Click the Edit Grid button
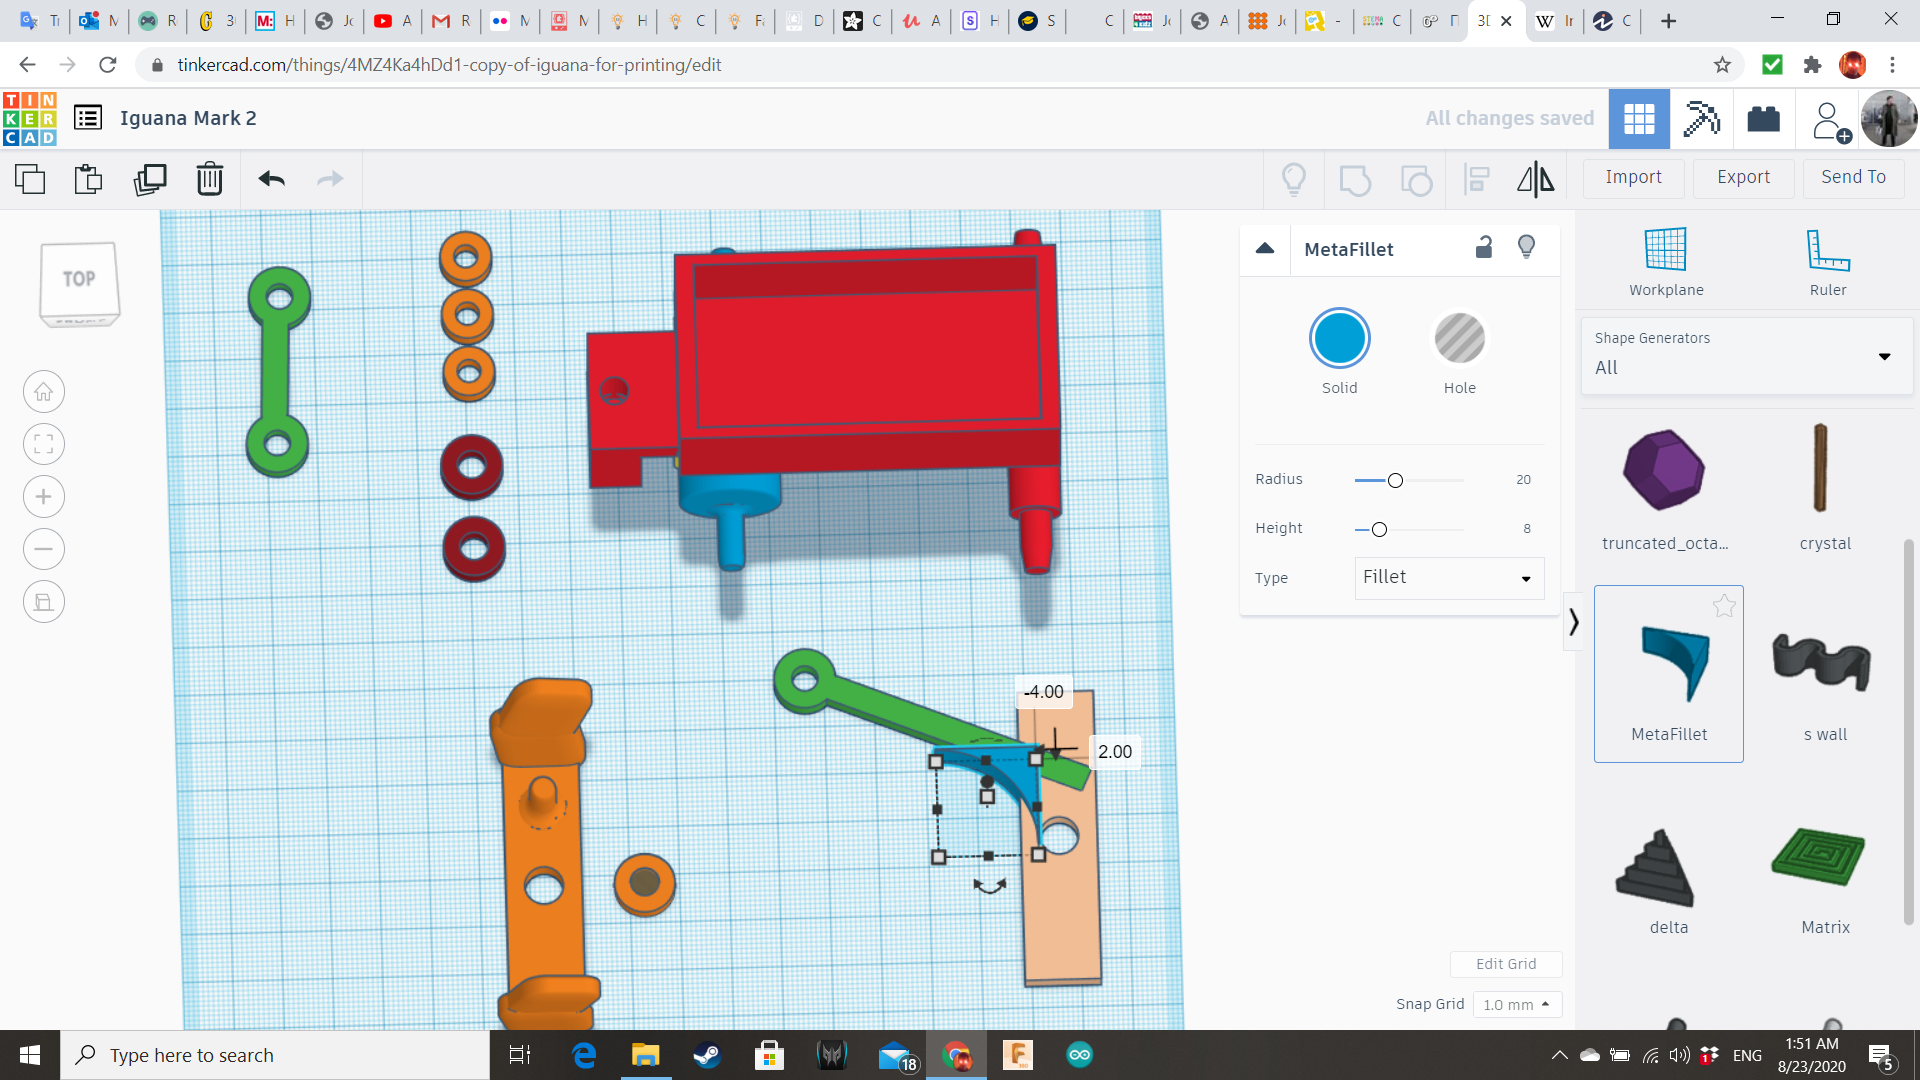1920x1080 pixels. click(1505, 964)
